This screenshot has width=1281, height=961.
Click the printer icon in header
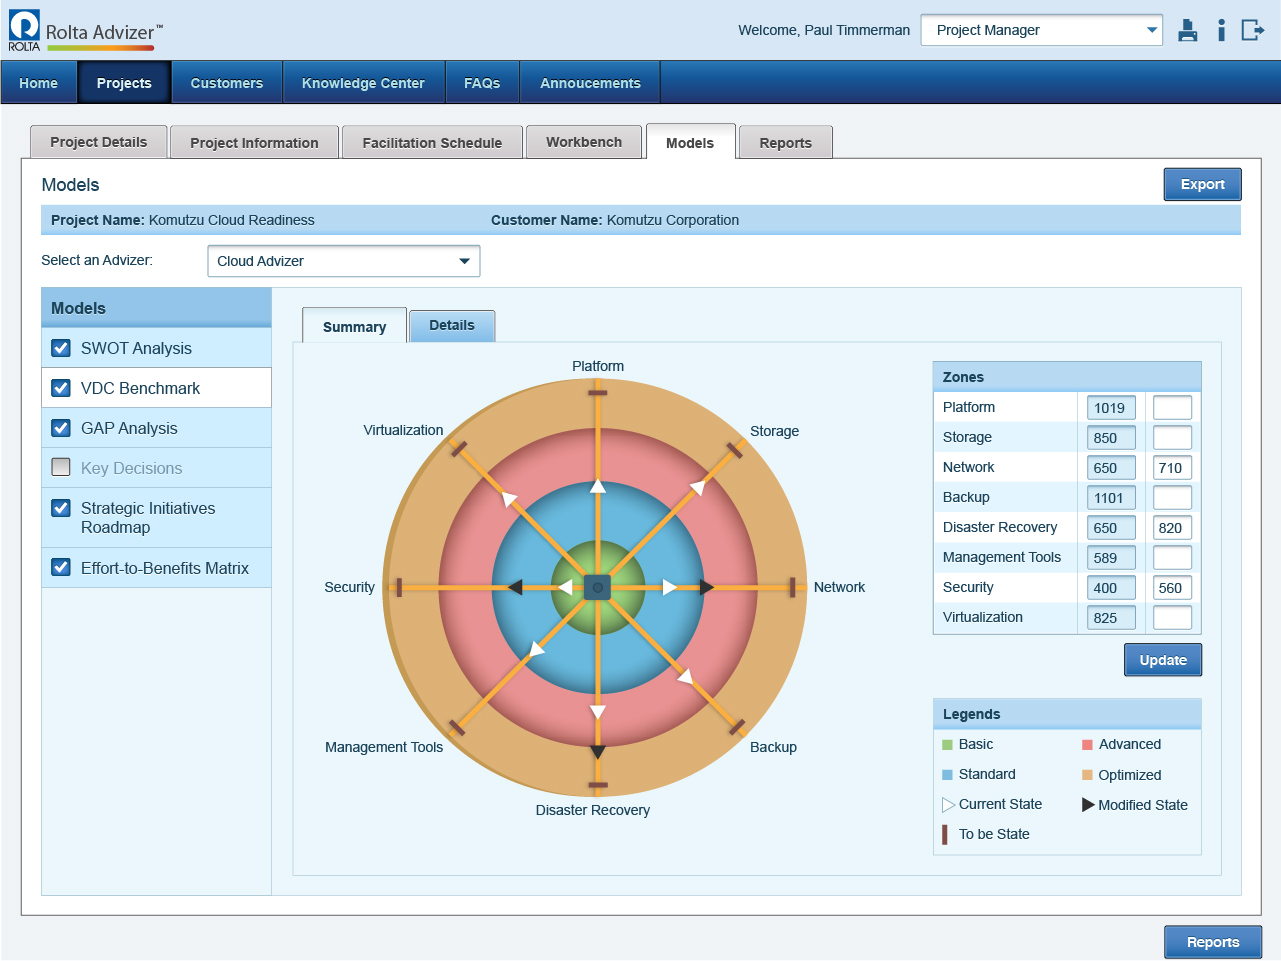1187,30
